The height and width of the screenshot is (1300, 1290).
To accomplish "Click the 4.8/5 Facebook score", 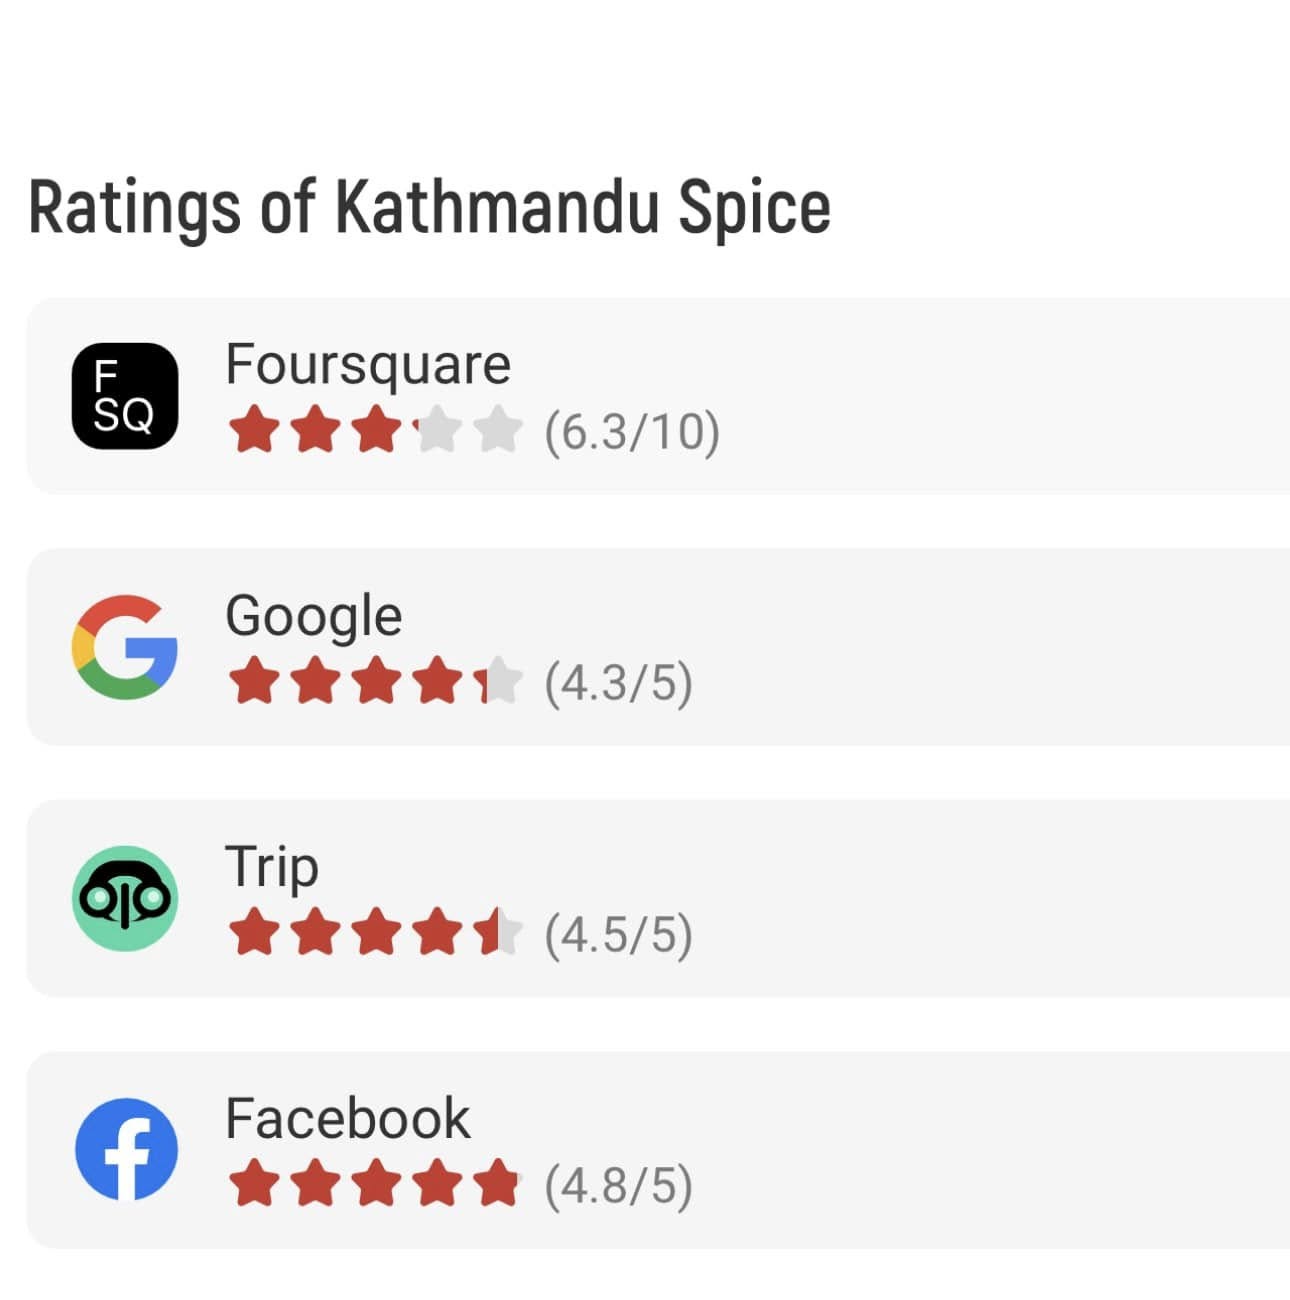I will click(x=619, y=1186).
